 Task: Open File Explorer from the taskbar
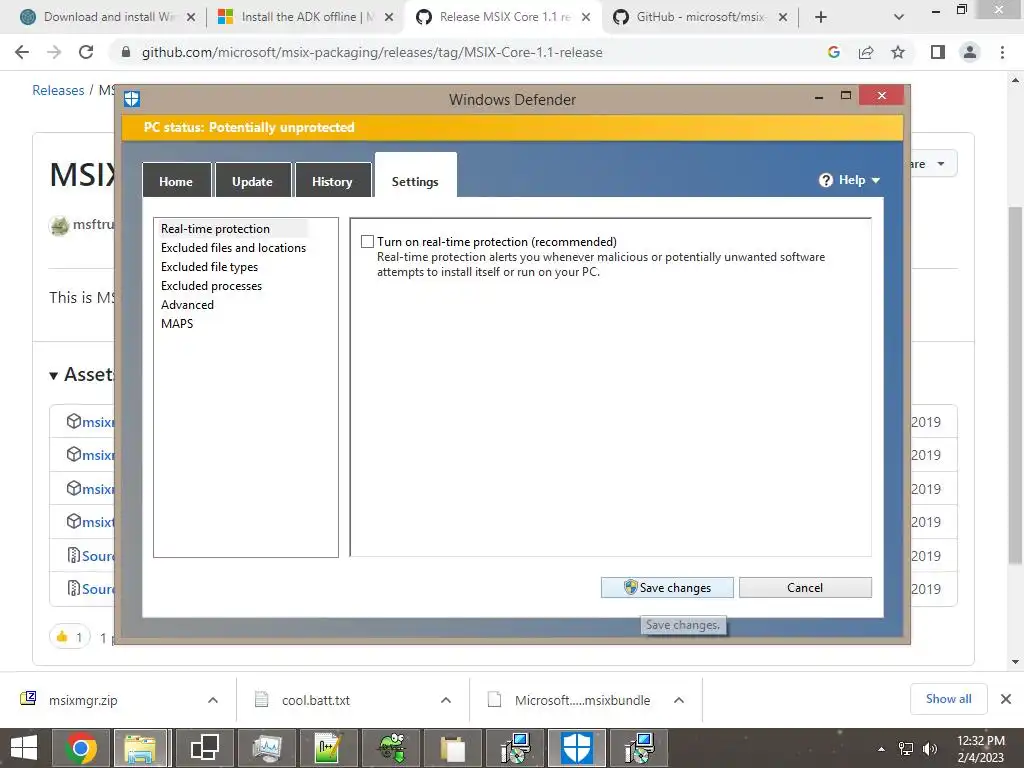[141, 748]
